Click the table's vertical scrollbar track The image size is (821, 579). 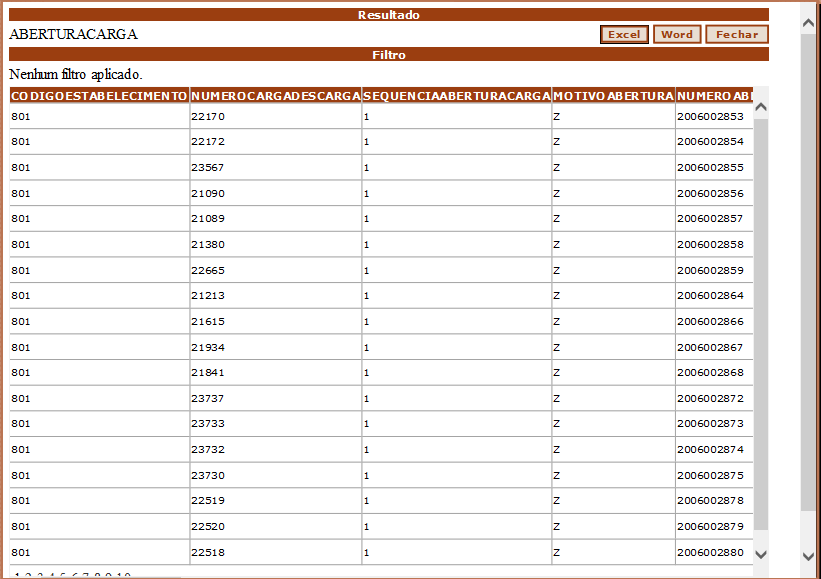pos(761,320)
